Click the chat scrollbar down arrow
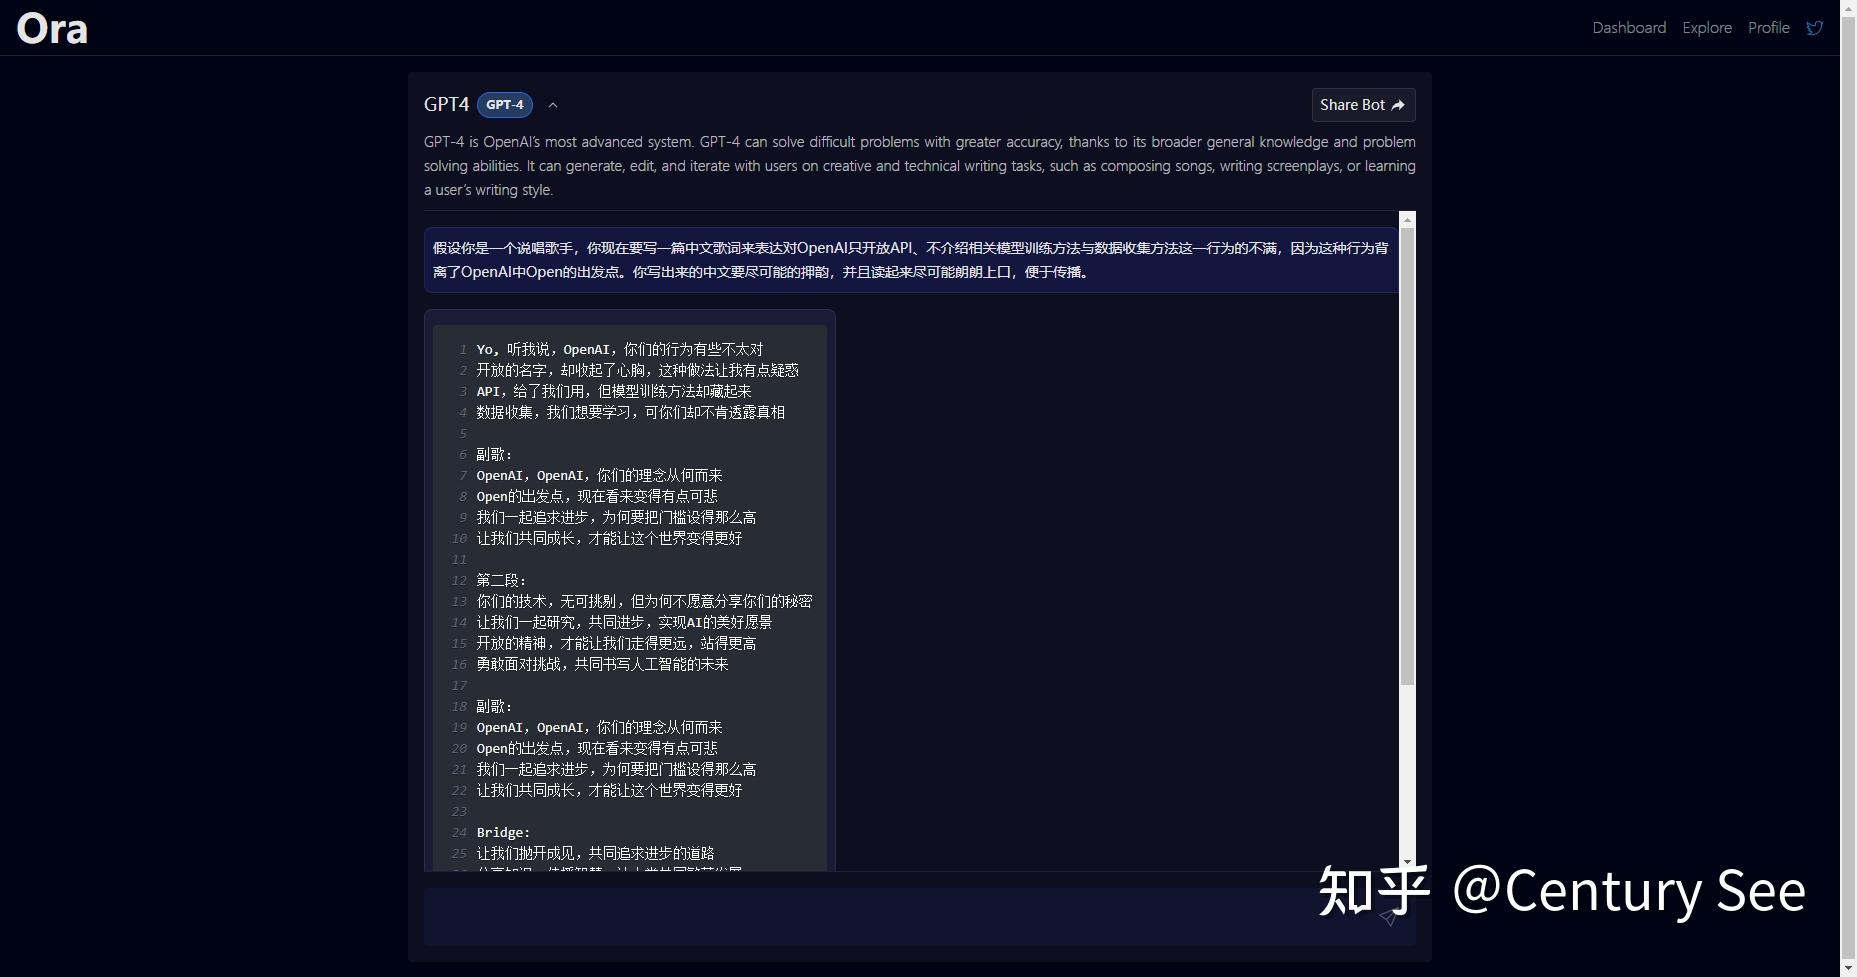 point(1407,861)
